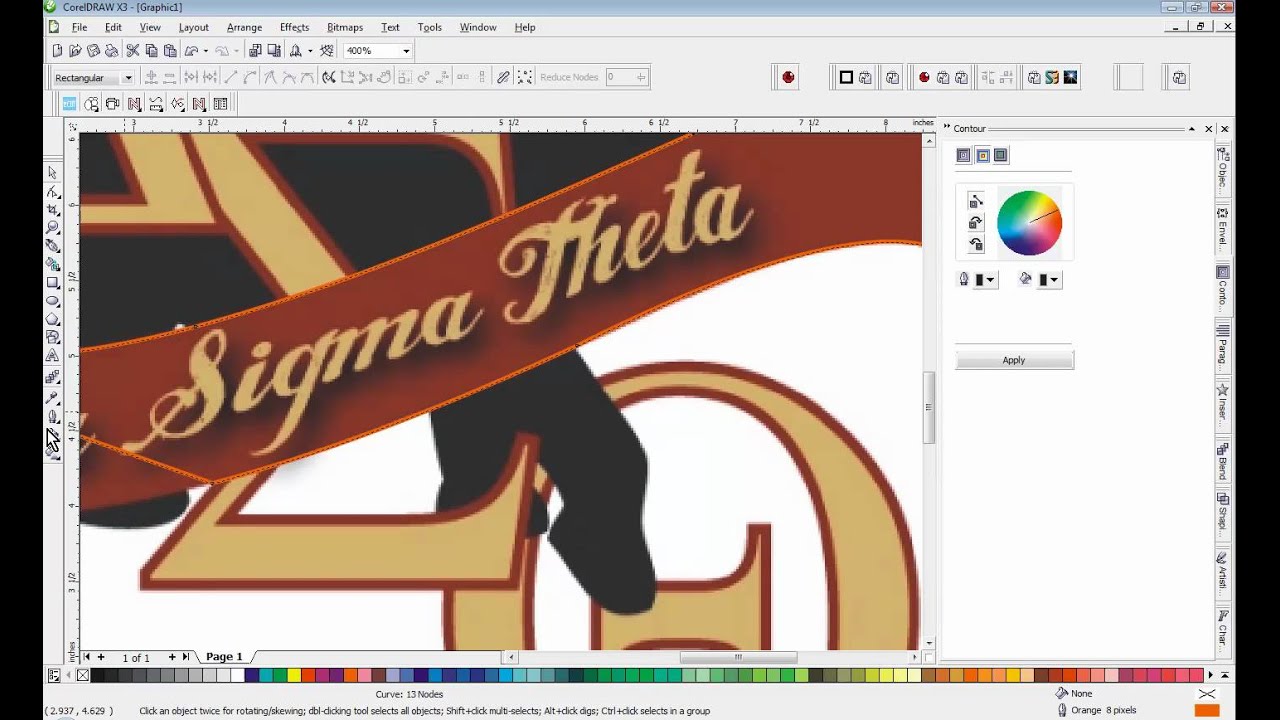Add a page with the plus button after '1 of 1'

tap(172, 657)
